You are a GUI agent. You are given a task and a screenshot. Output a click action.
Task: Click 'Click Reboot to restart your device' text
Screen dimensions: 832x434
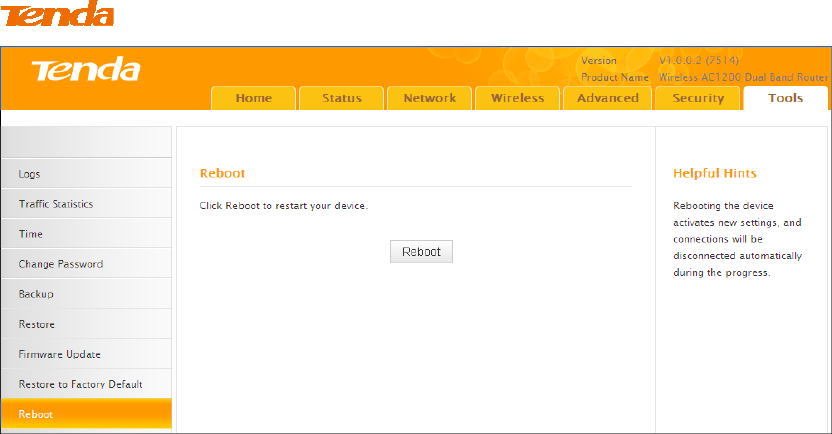click(x=283, y=206)
